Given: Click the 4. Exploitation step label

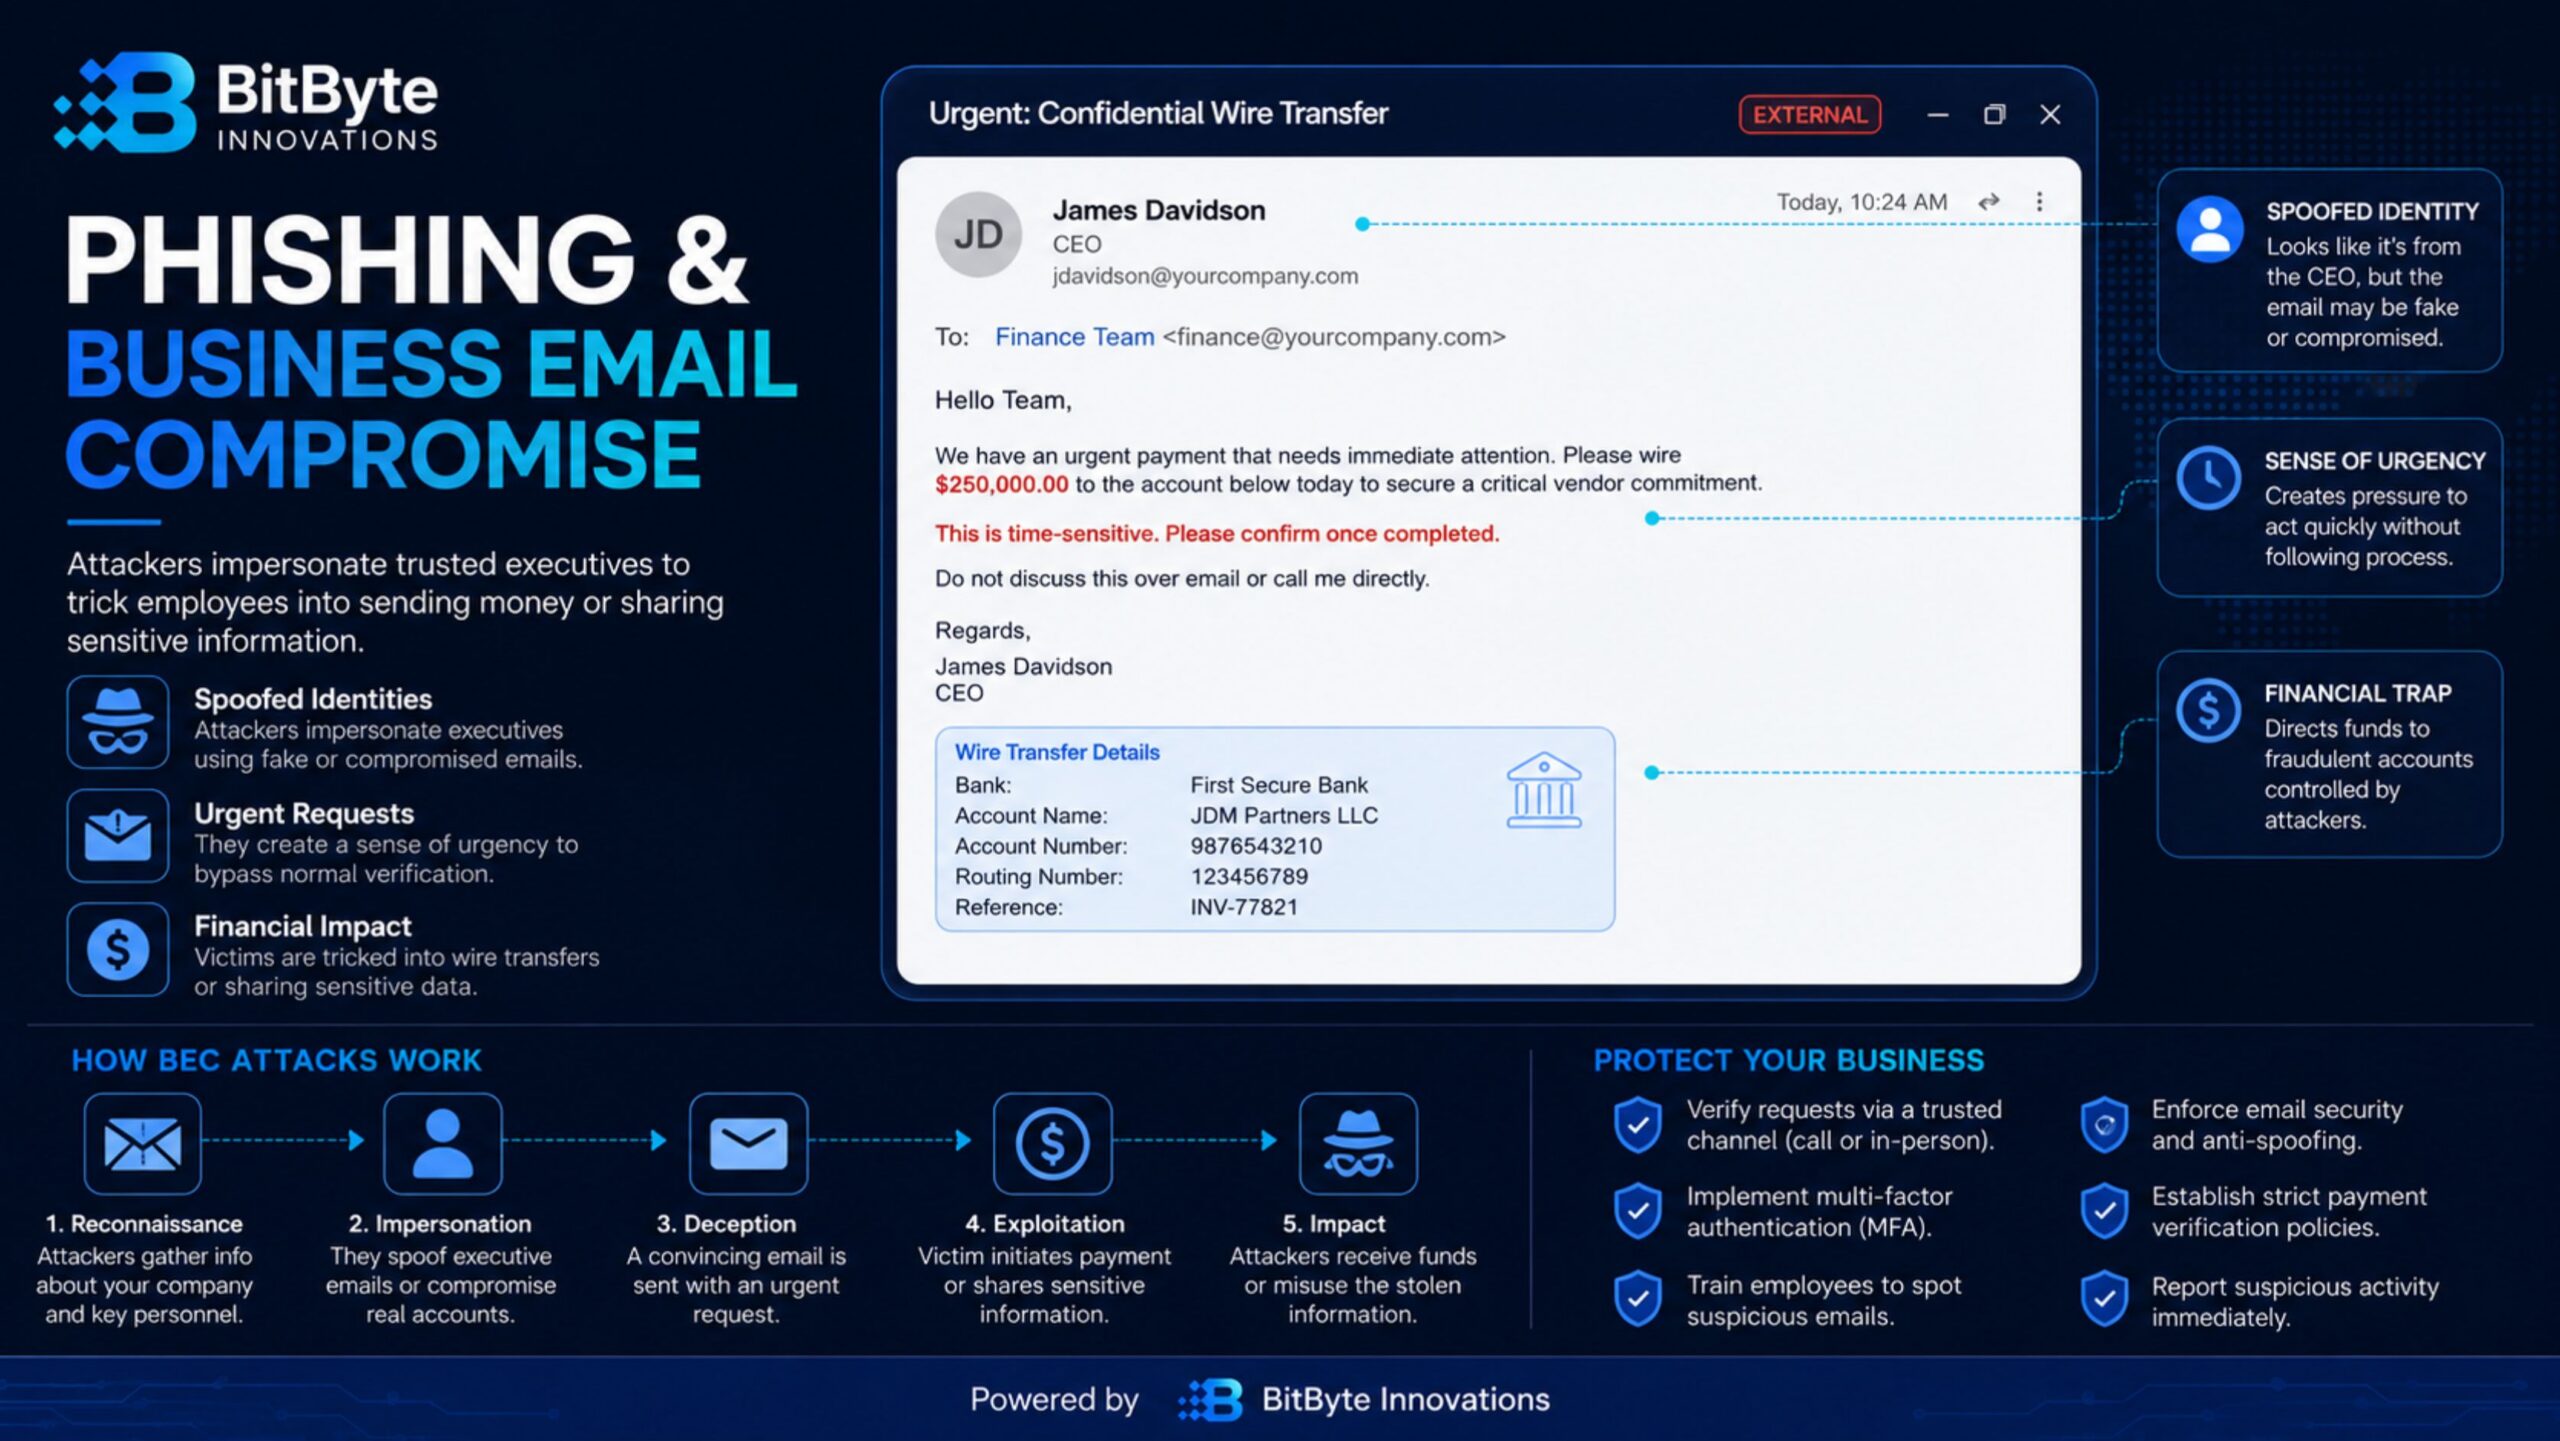Looking at the screenshot, I should (1044, 1224).
